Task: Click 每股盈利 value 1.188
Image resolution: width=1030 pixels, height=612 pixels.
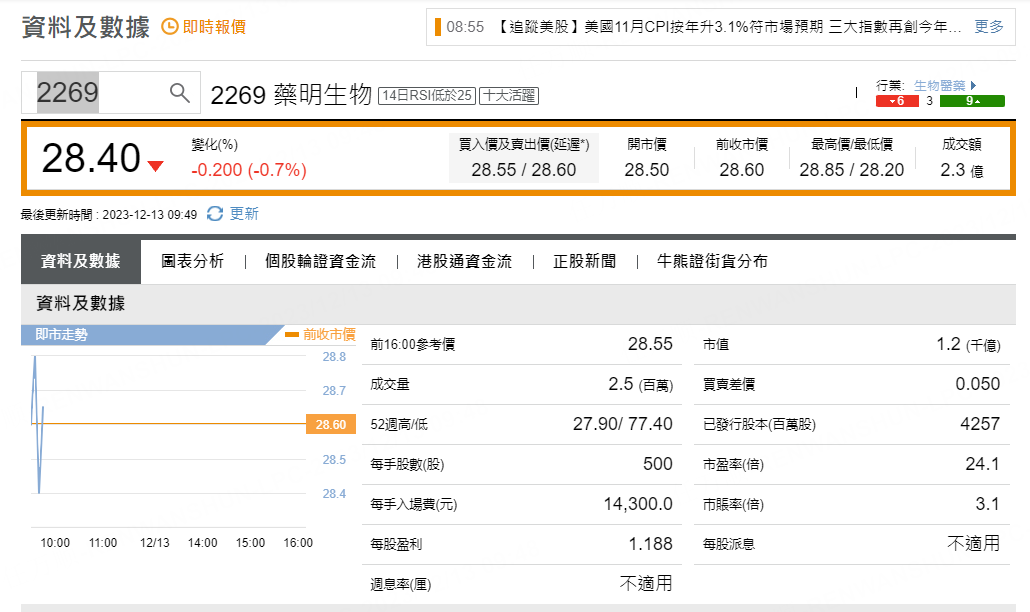Action: point(650,544)
